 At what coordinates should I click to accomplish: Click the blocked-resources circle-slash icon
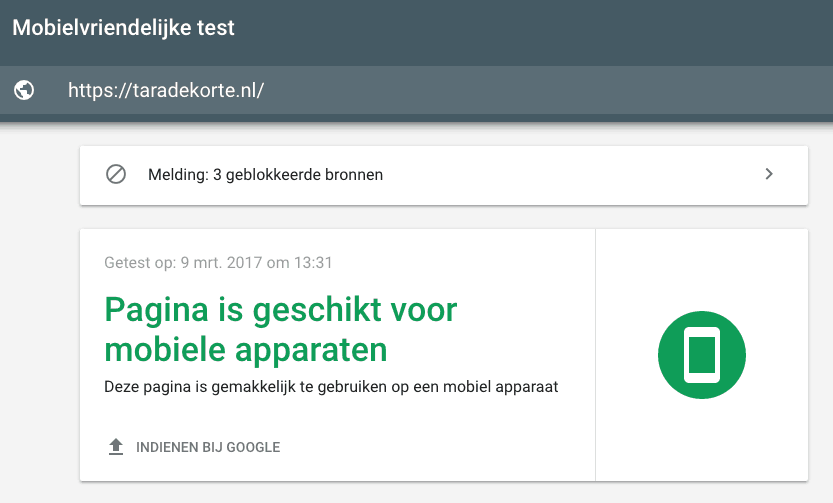[x=116, y=174]
